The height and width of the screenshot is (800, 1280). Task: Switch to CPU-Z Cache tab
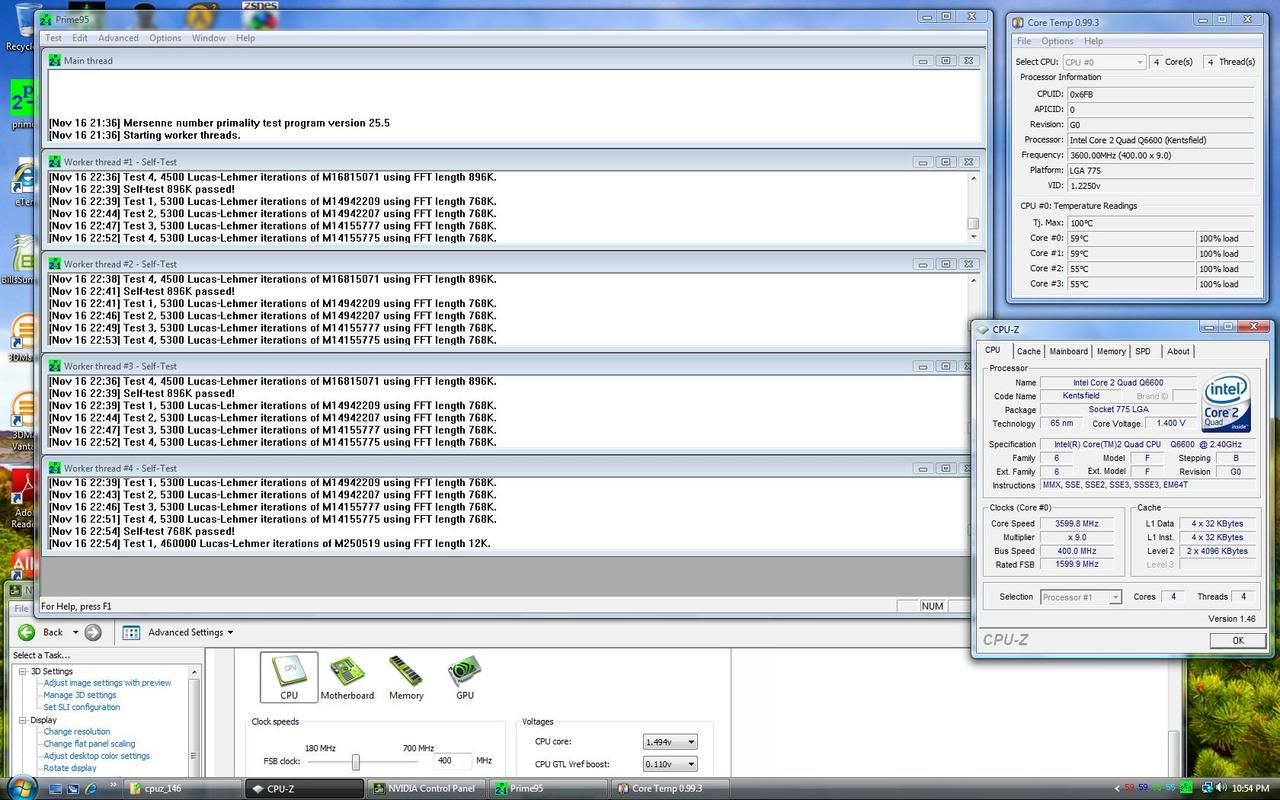[x=1028, y=351]
